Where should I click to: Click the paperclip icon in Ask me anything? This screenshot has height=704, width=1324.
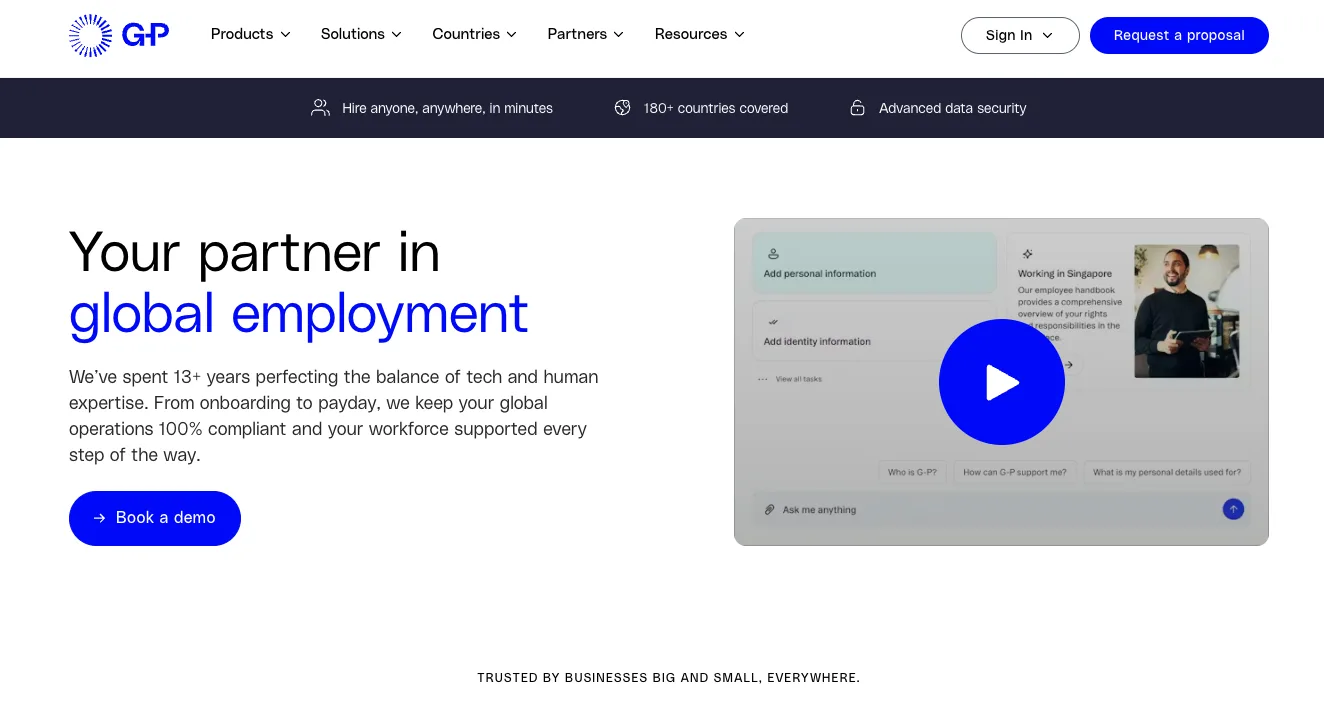click(769, 510)
